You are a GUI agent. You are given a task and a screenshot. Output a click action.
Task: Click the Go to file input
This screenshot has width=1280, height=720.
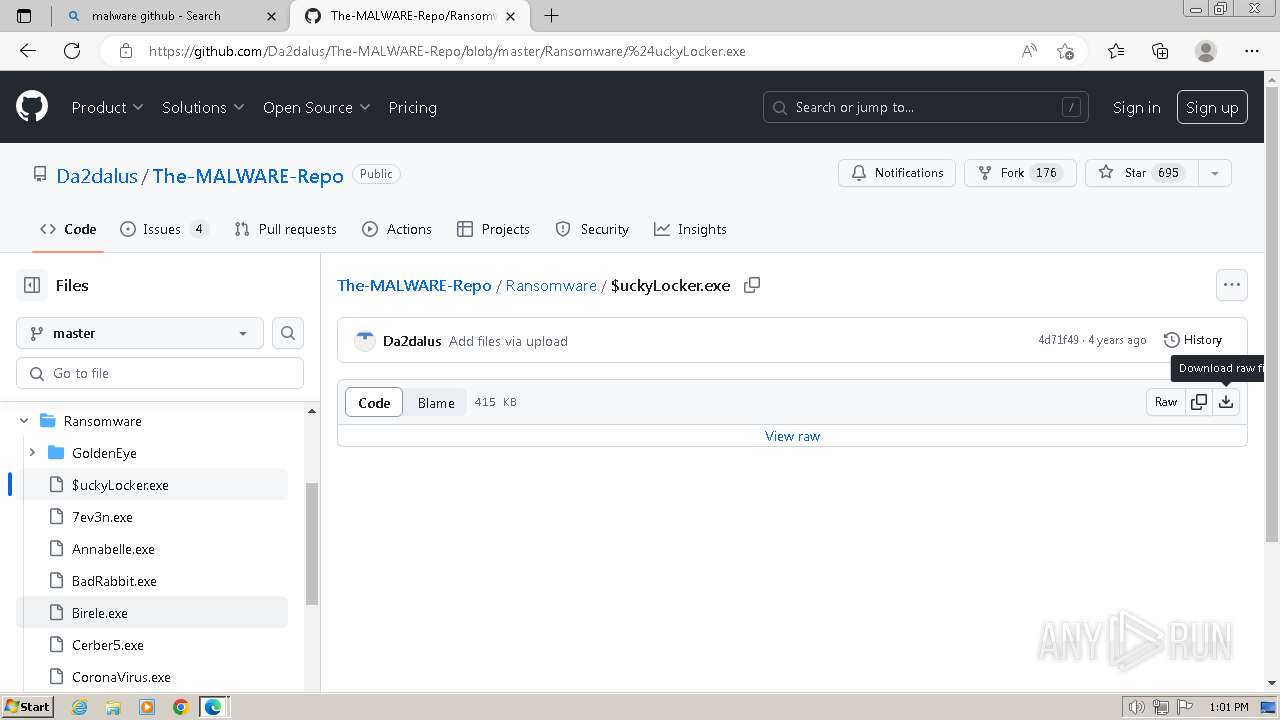tap(160, 373)
